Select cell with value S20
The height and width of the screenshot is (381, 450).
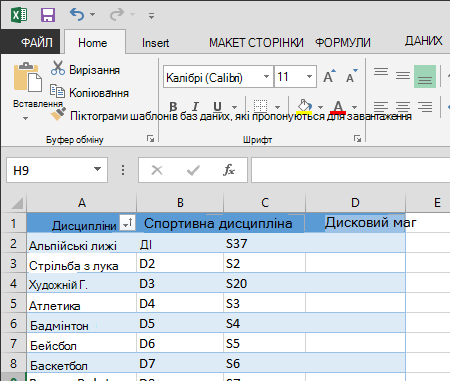coord(265,283)
